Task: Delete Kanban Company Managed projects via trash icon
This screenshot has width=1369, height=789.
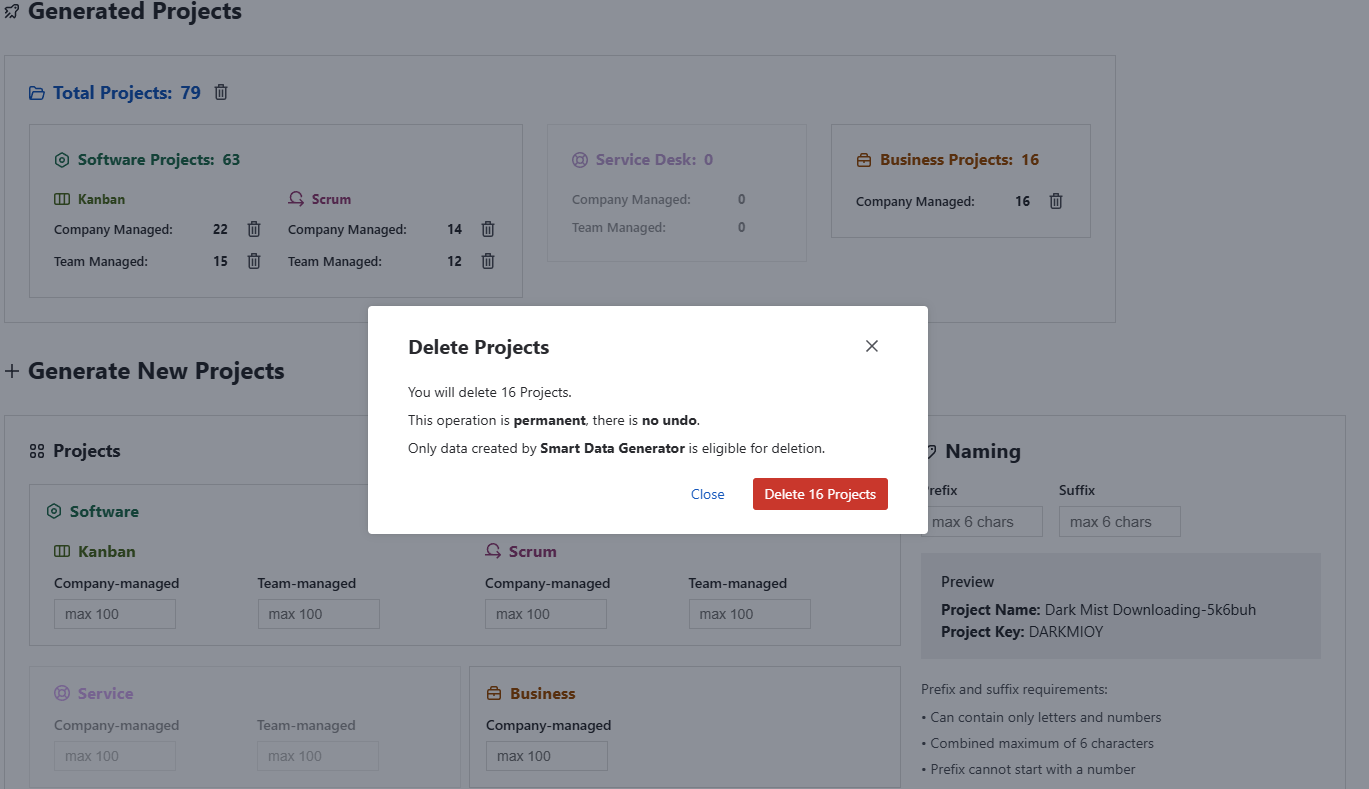Action: pos(254,229)
